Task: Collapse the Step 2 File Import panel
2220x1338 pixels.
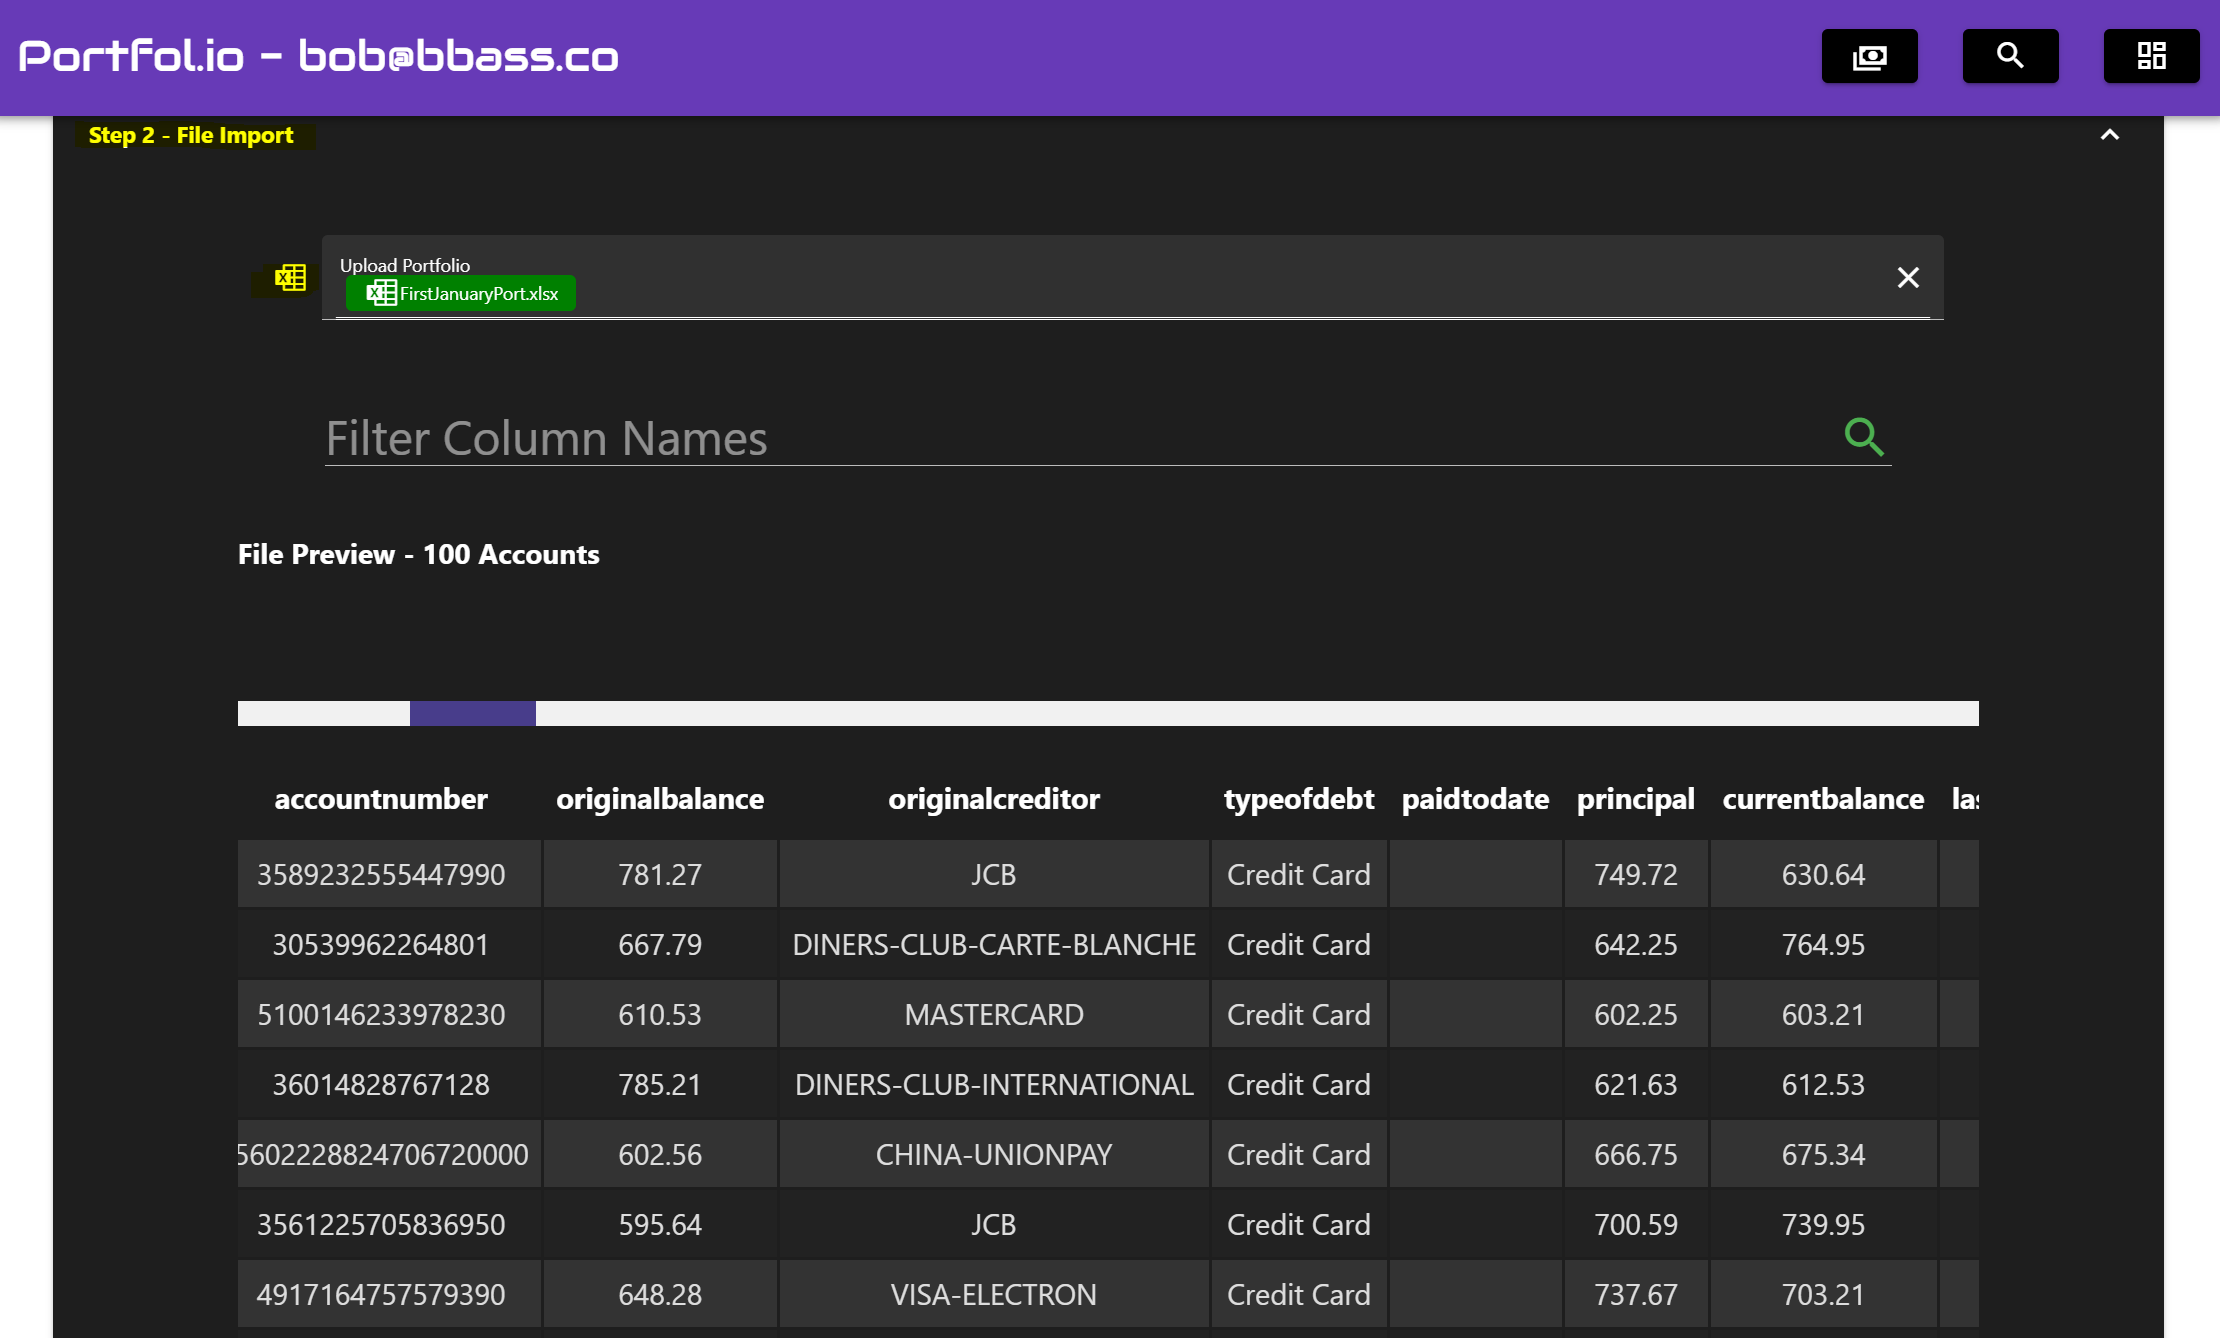Action: coord(2109,135)
